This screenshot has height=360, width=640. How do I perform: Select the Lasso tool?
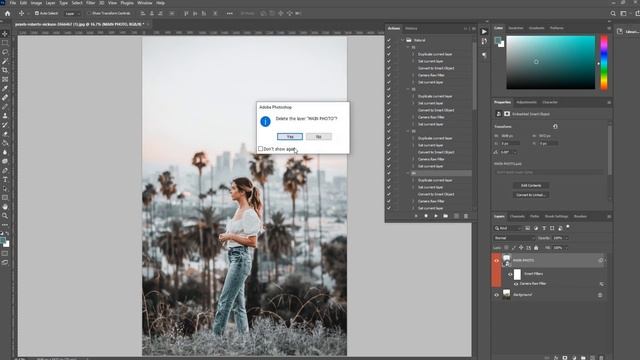5,52
